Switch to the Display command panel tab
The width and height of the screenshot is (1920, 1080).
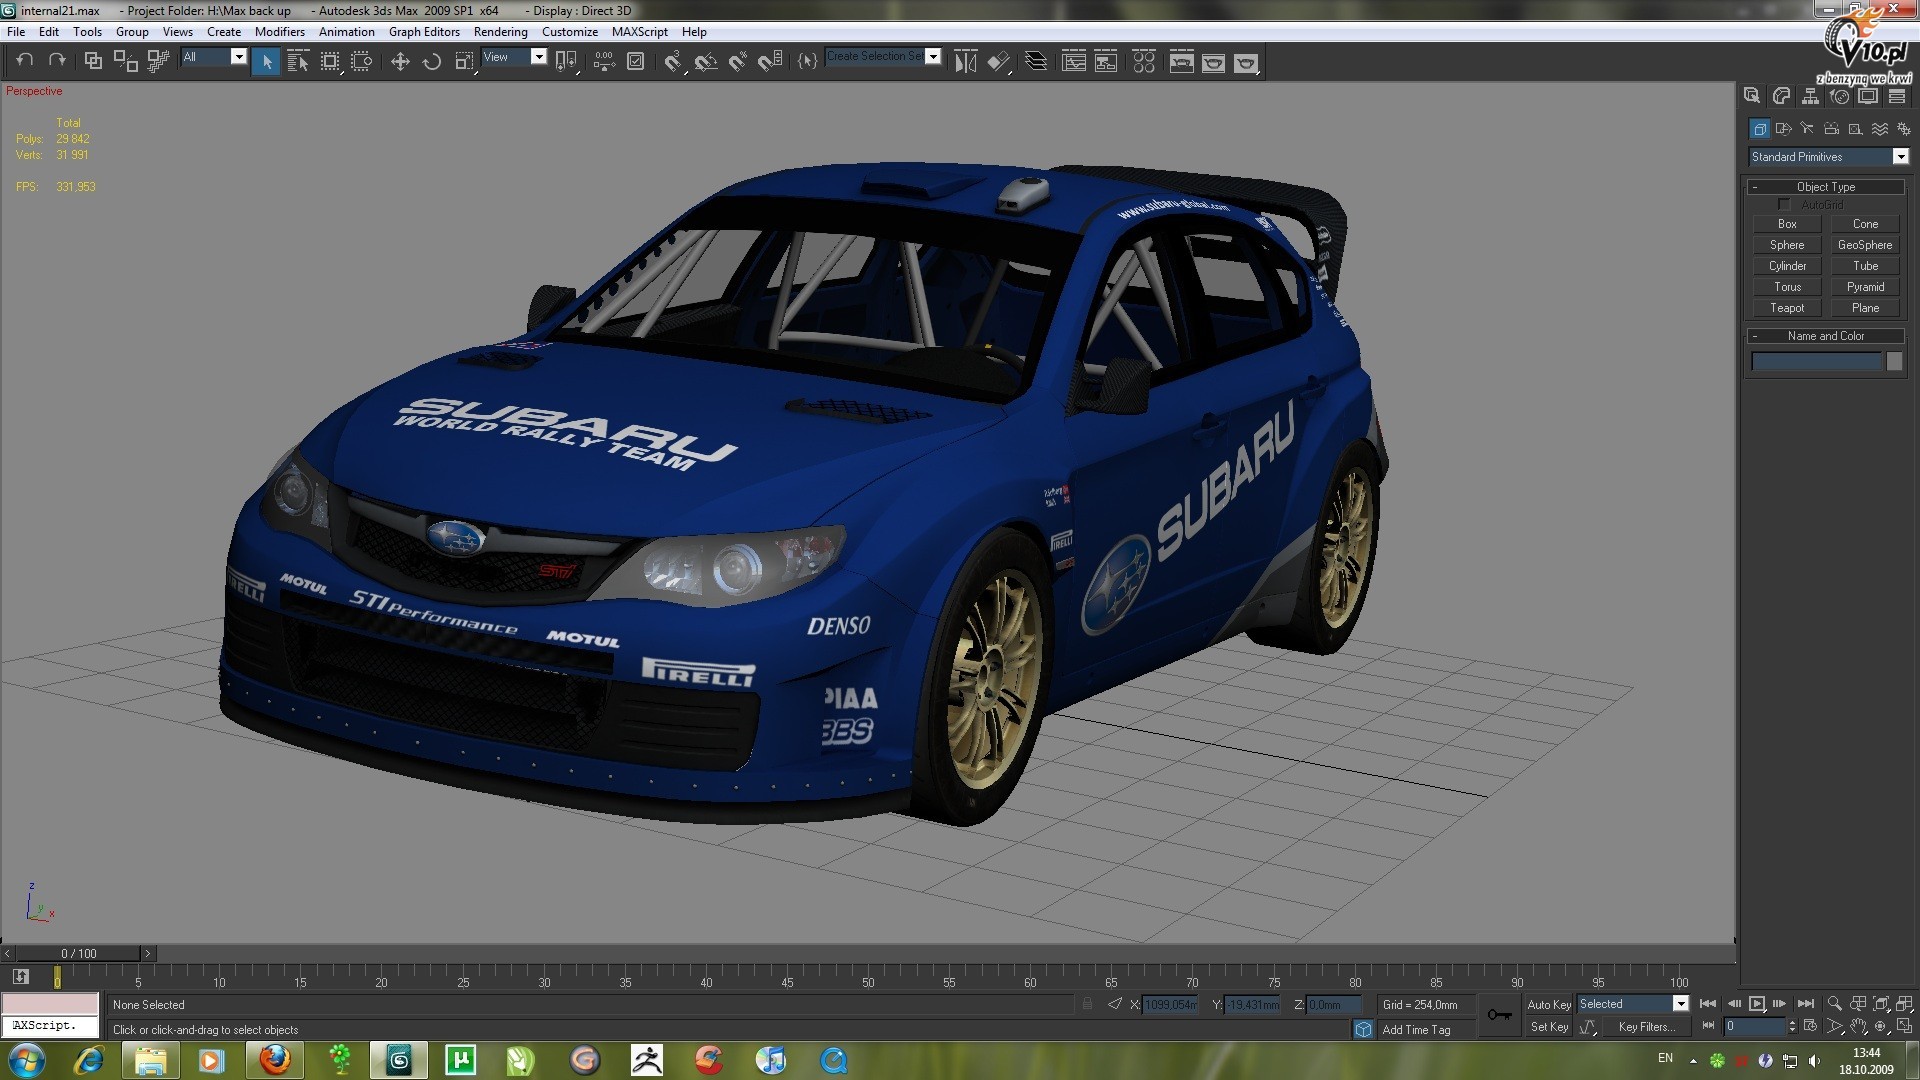point(1868,96)
